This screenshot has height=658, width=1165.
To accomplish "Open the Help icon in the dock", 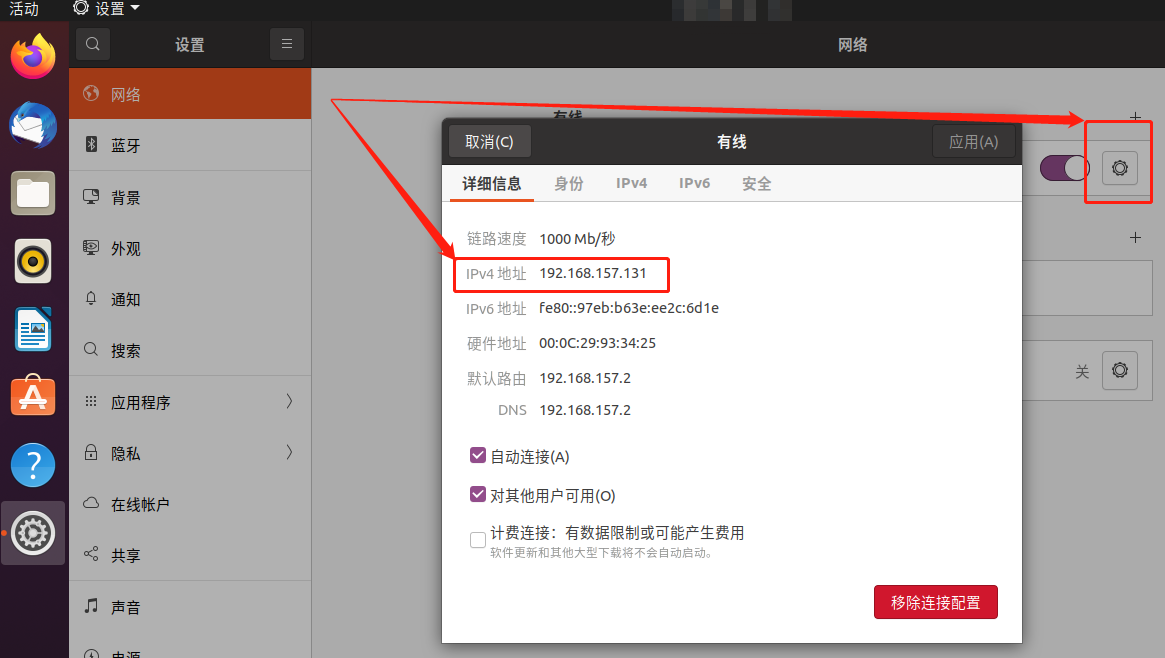I will coord(33,465).
